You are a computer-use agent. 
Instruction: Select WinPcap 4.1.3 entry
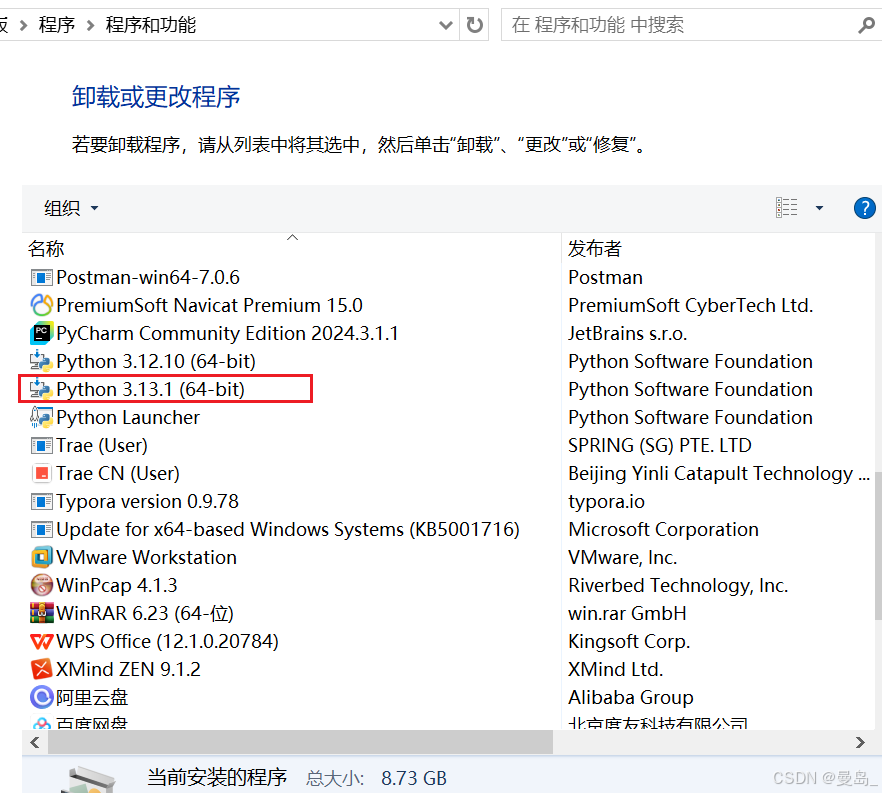116,585
